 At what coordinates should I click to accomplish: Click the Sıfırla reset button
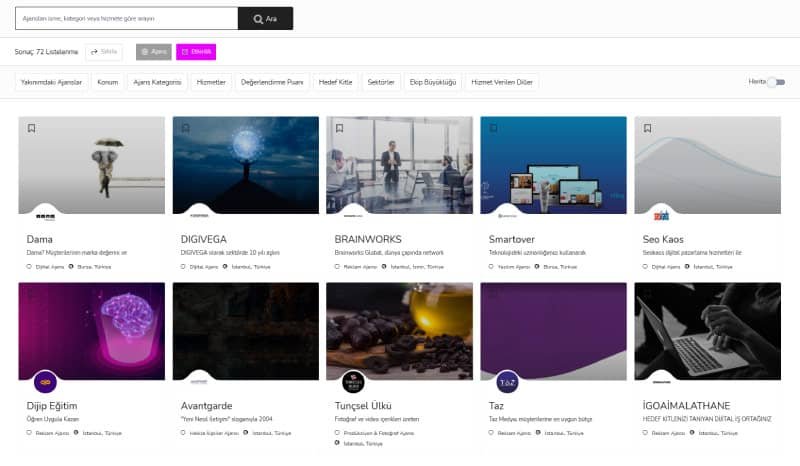[104, 52]
